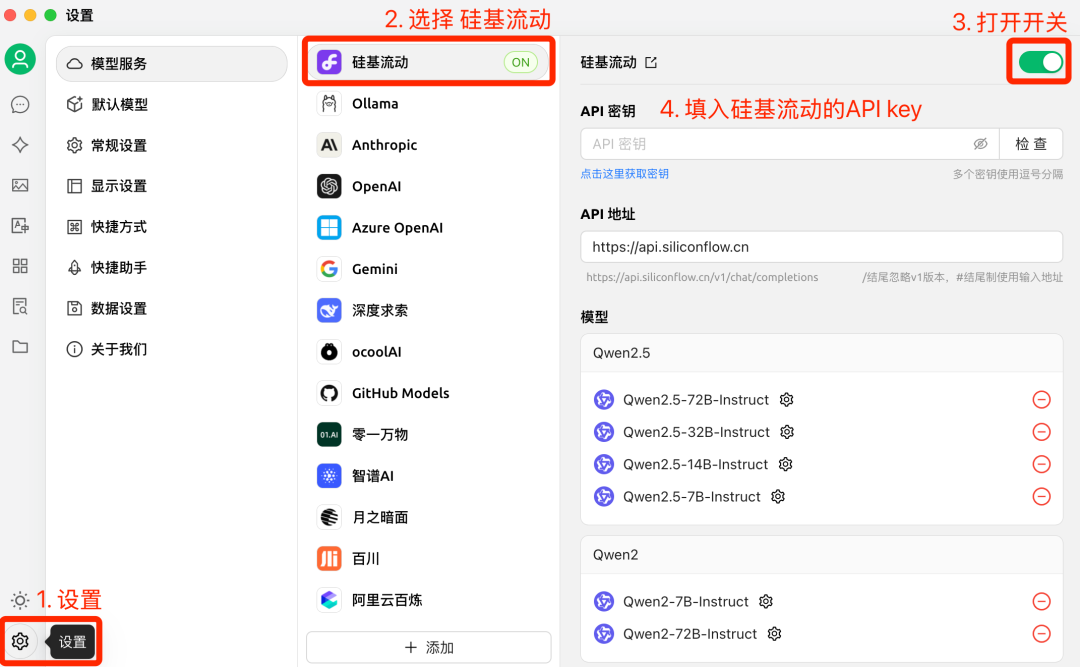Click the Qwen2 model group header
The width and height of the screenshot is (1080, 667).
point(821,555)
